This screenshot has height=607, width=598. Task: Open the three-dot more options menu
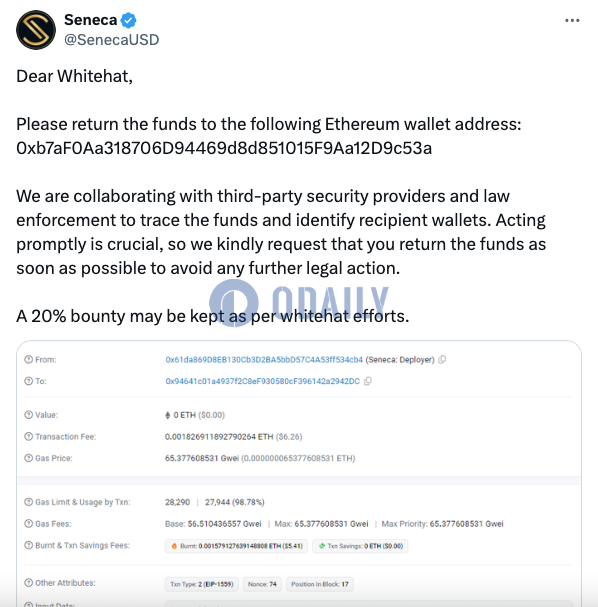(x=572, y=21)
